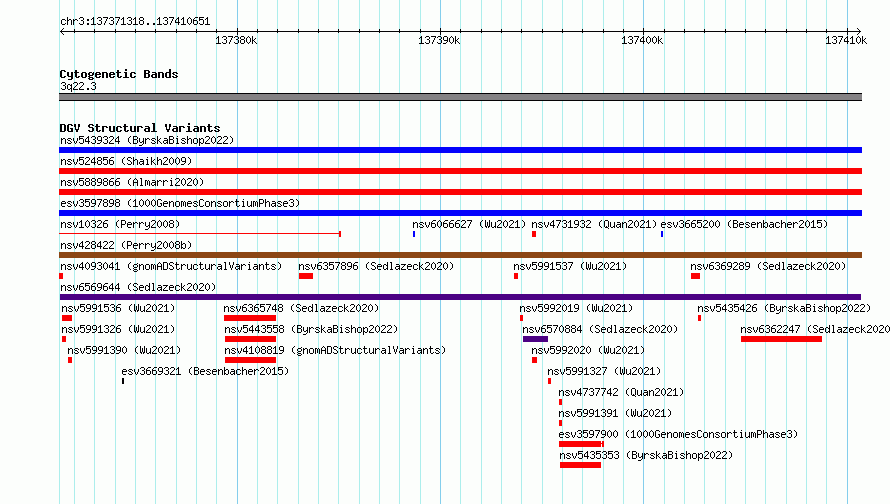Click the nsv5439324 (ByrskaBishop2022) variant label

tap(147, 140)
